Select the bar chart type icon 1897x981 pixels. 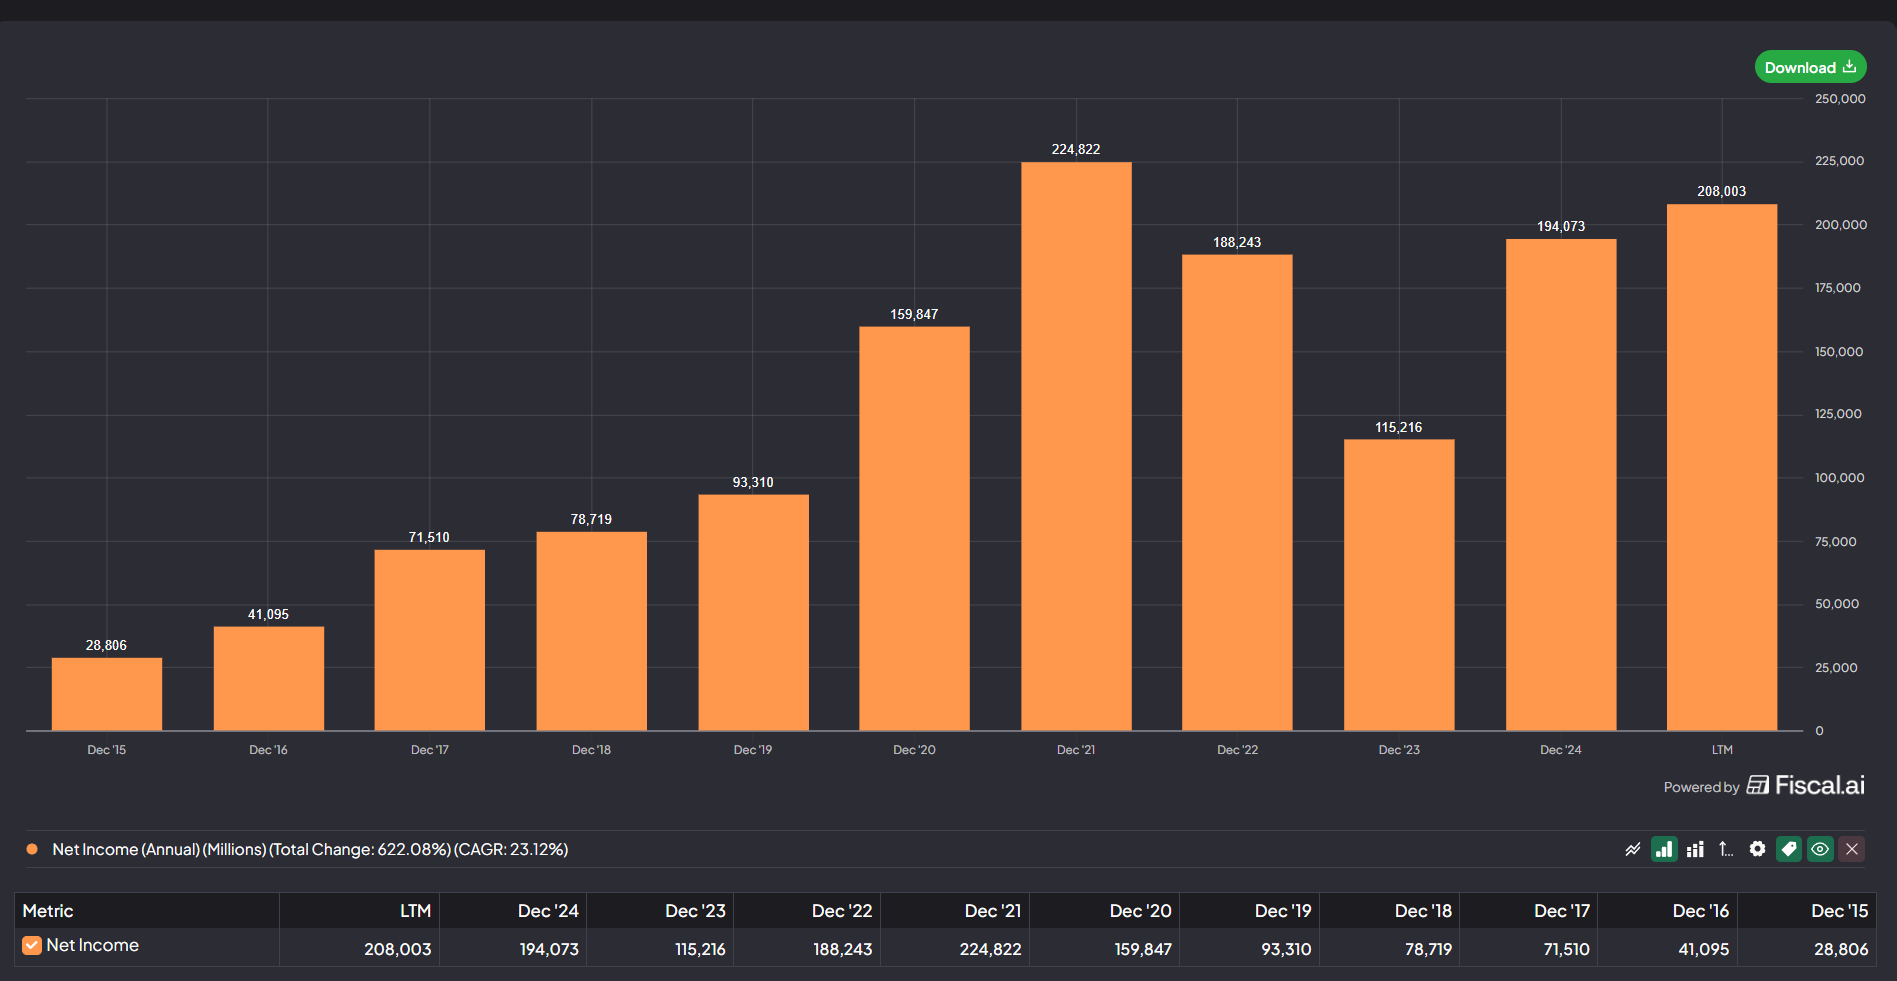[x=1664, y=849]
